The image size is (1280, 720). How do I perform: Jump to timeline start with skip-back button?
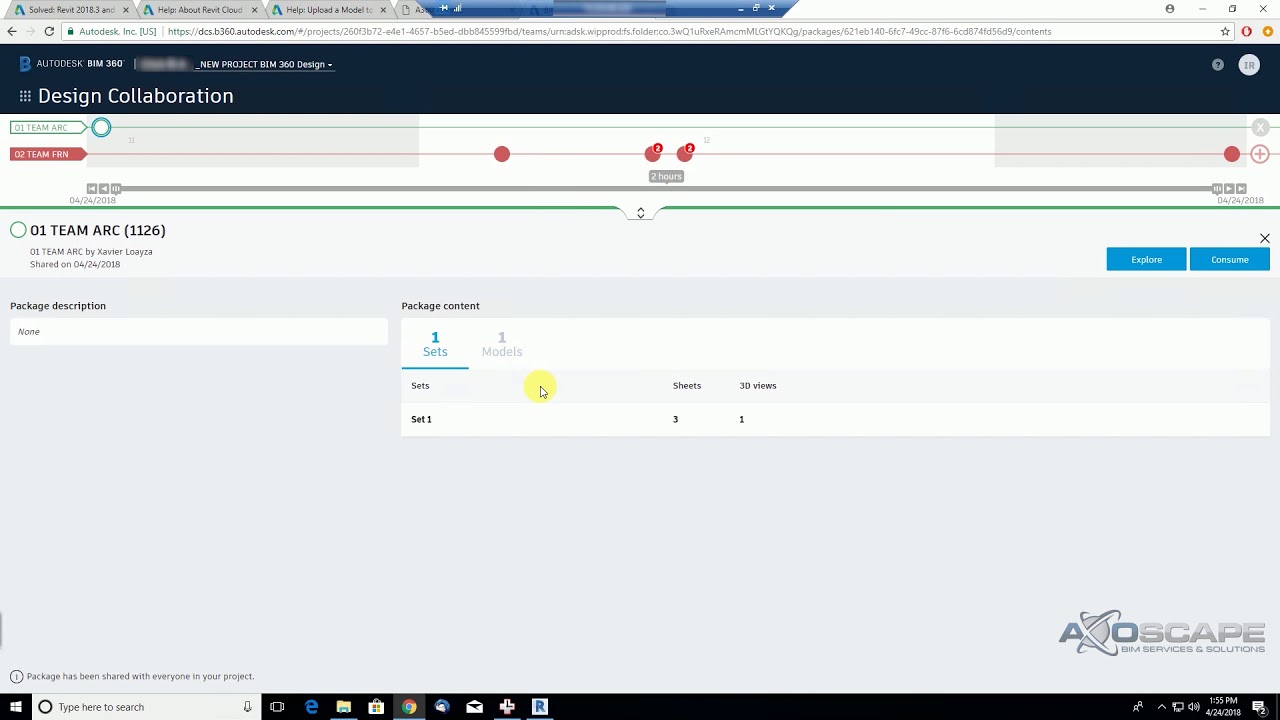click(x=92, y=188)
